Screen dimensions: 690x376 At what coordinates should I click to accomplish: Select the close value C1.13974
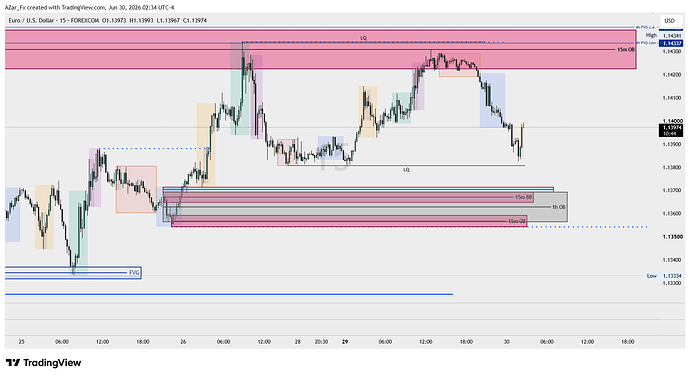coord(195,21)
